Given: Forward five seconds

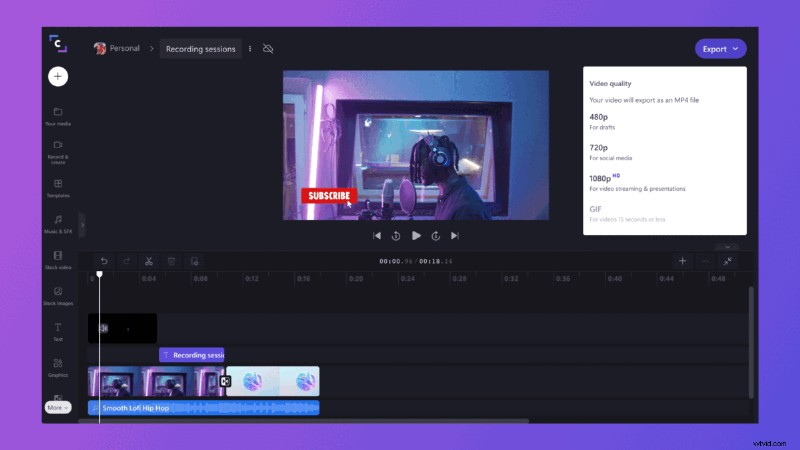Looking at the screenshot, I should coord(435,236).
